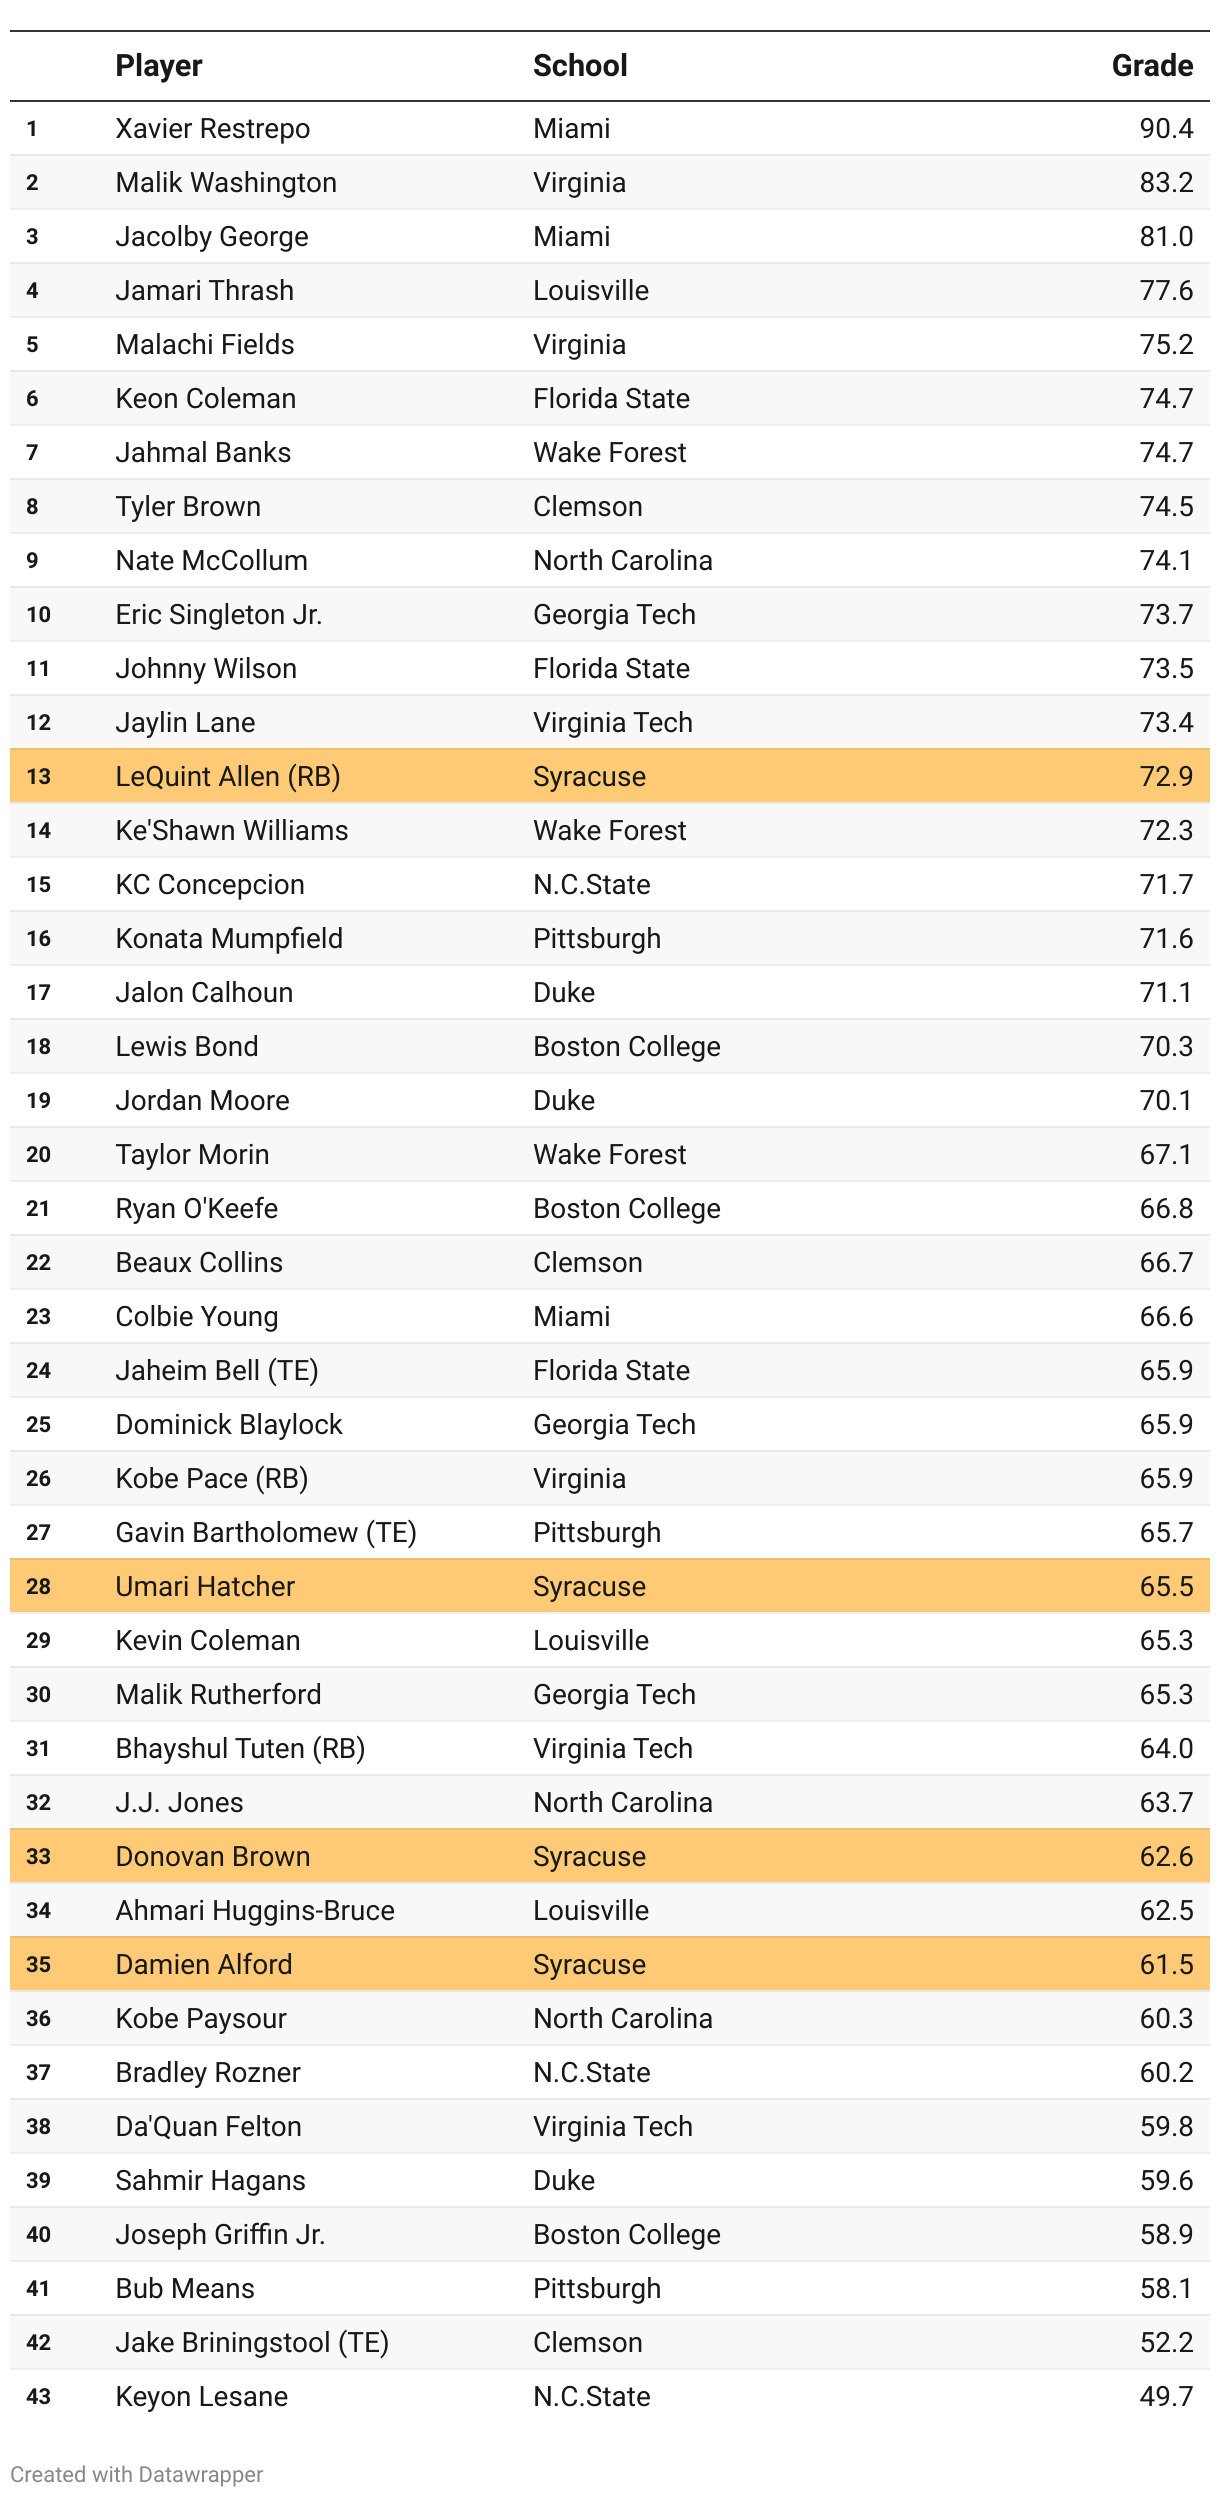1220x2498 pixels.
Task: Click the 49.7 grade cell
Action: tap(1166, 2396)
